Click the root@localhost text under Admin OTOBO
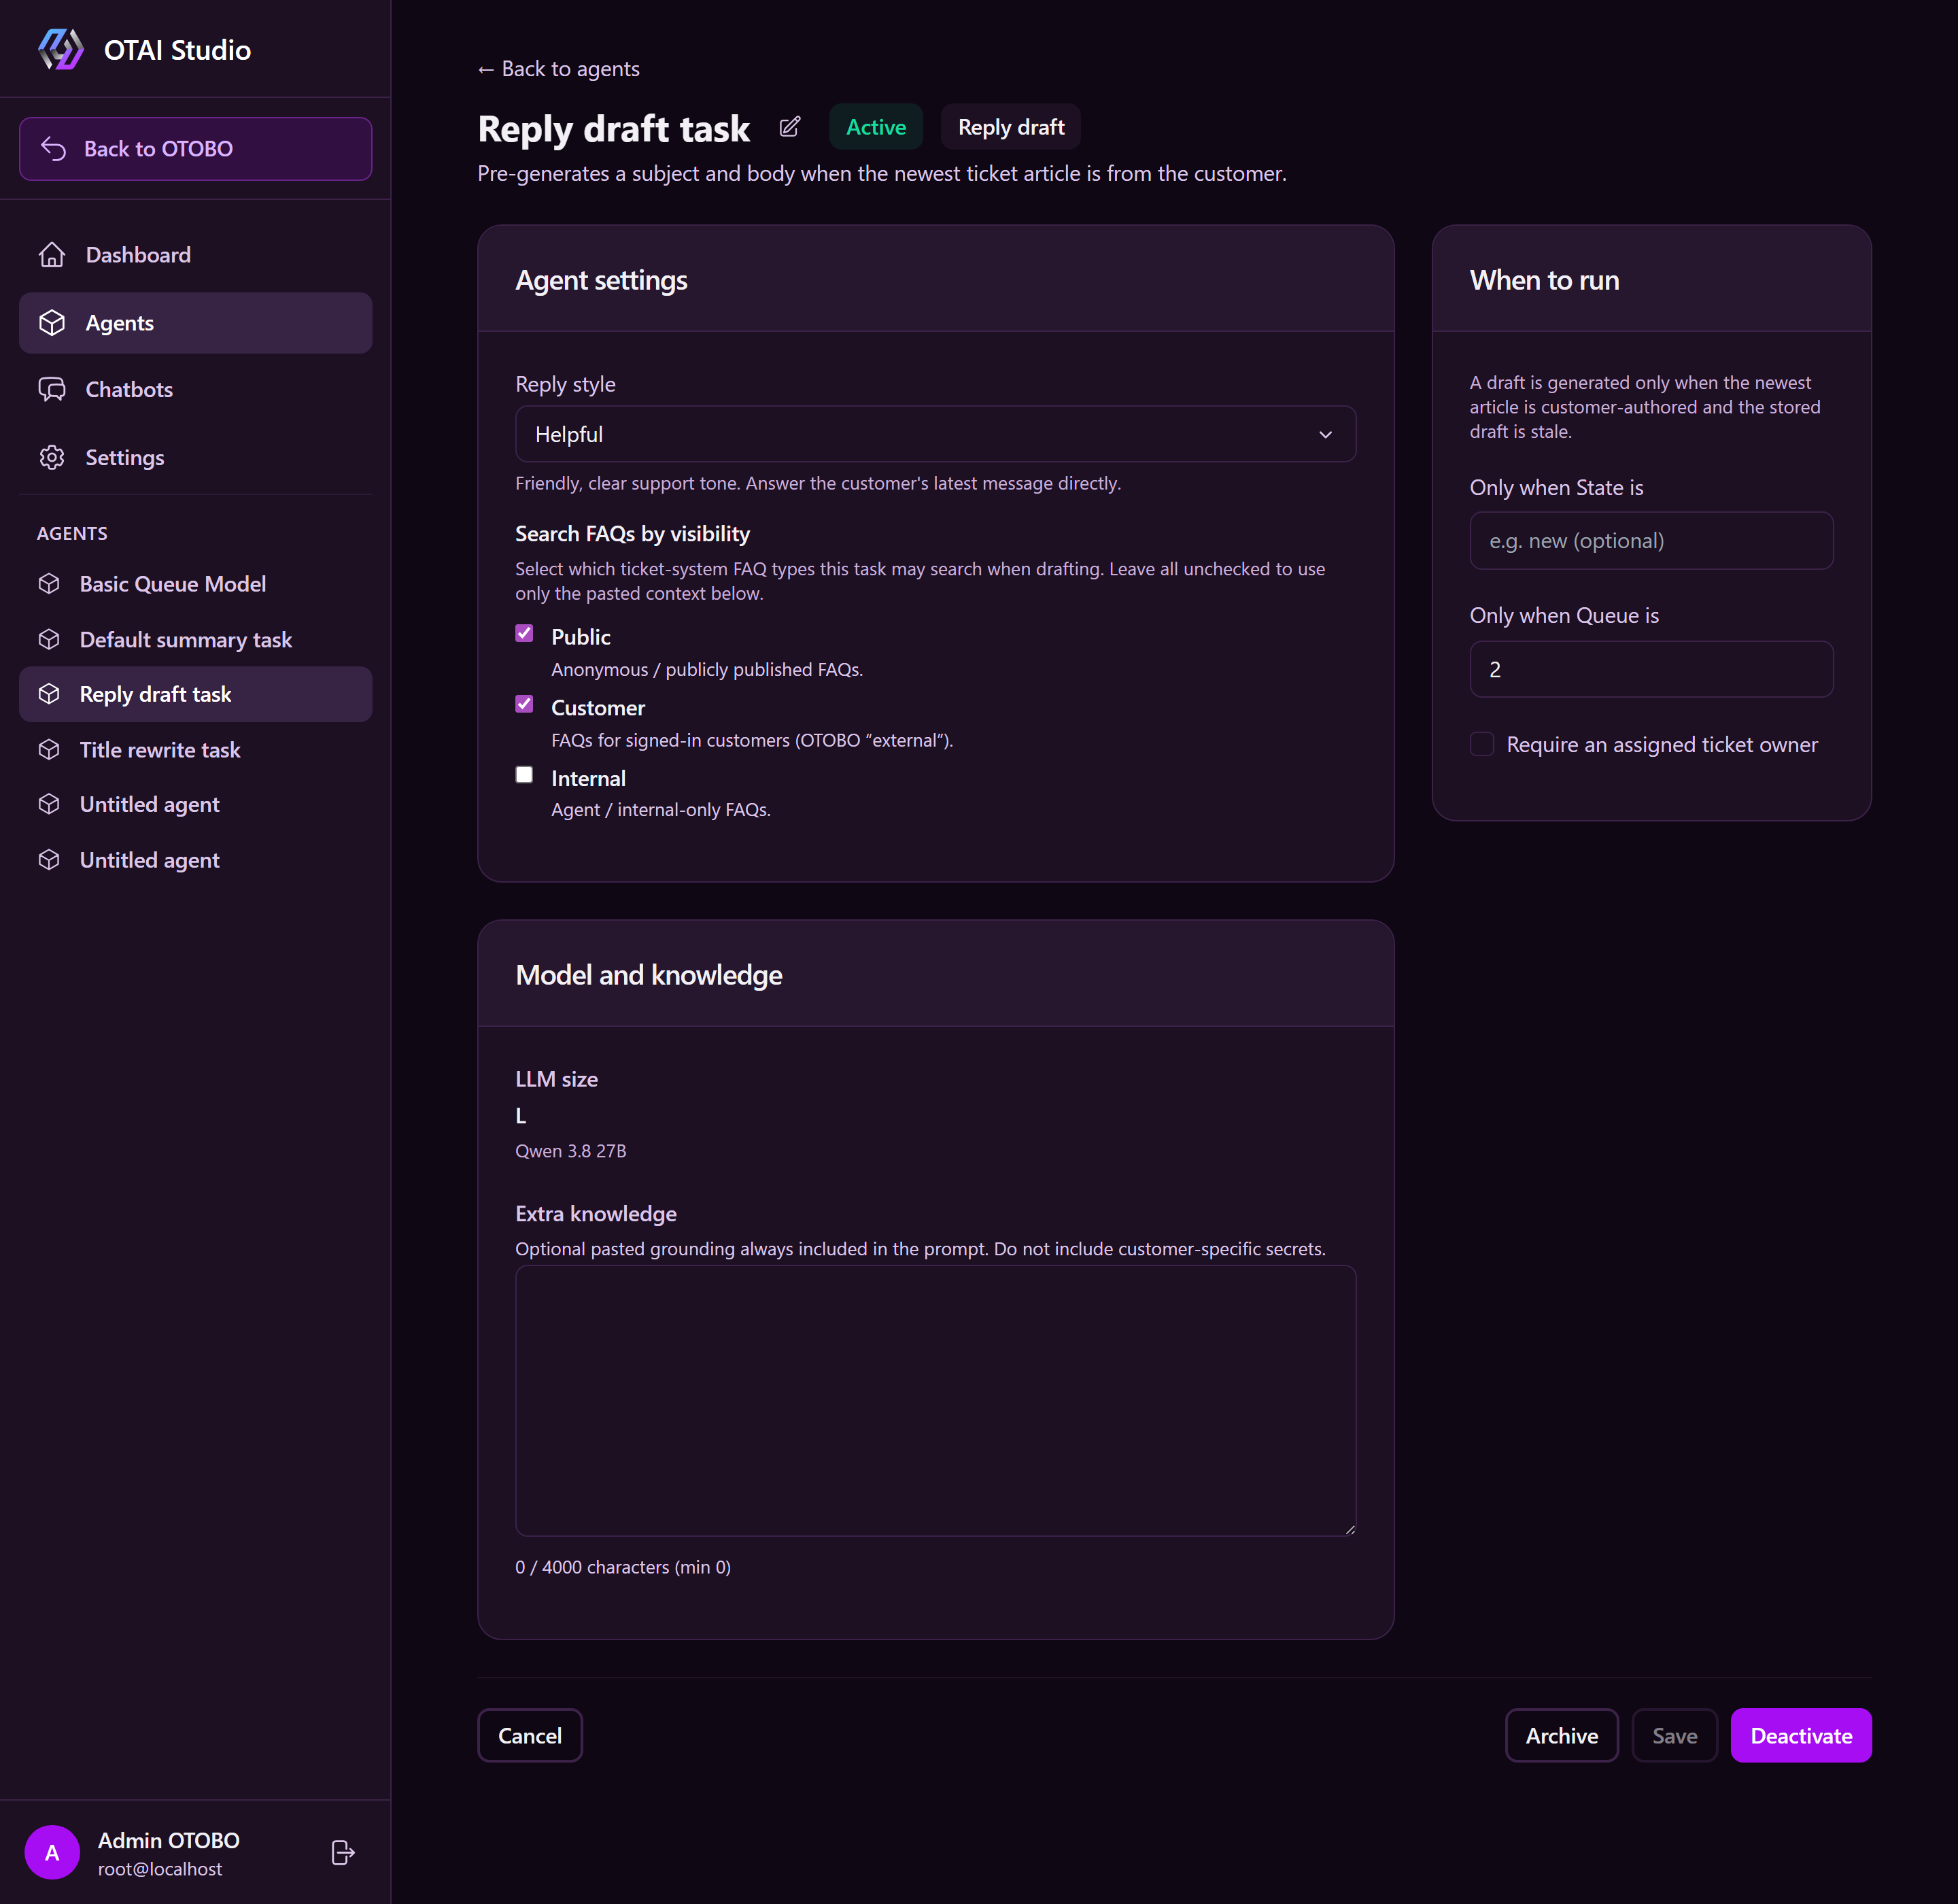 coord(160,1869)
